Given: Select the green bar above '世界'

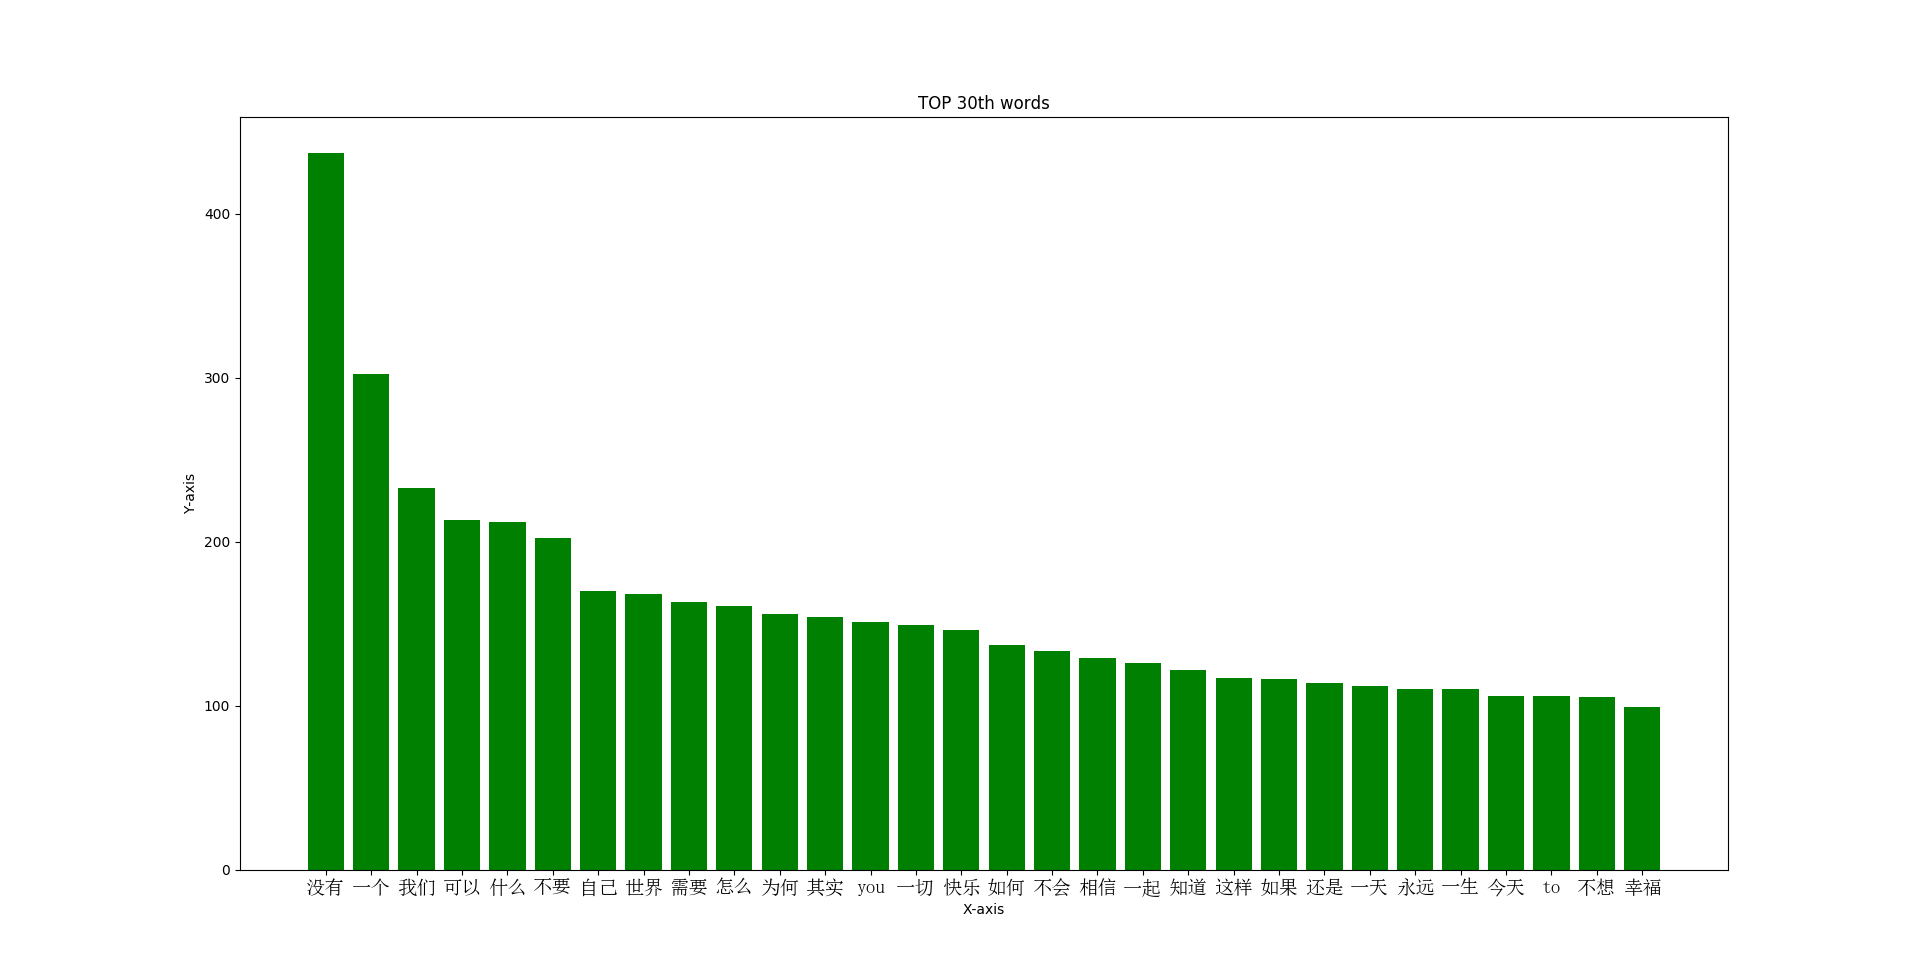Looking at the screenshot, I should [x=643, y=732].
